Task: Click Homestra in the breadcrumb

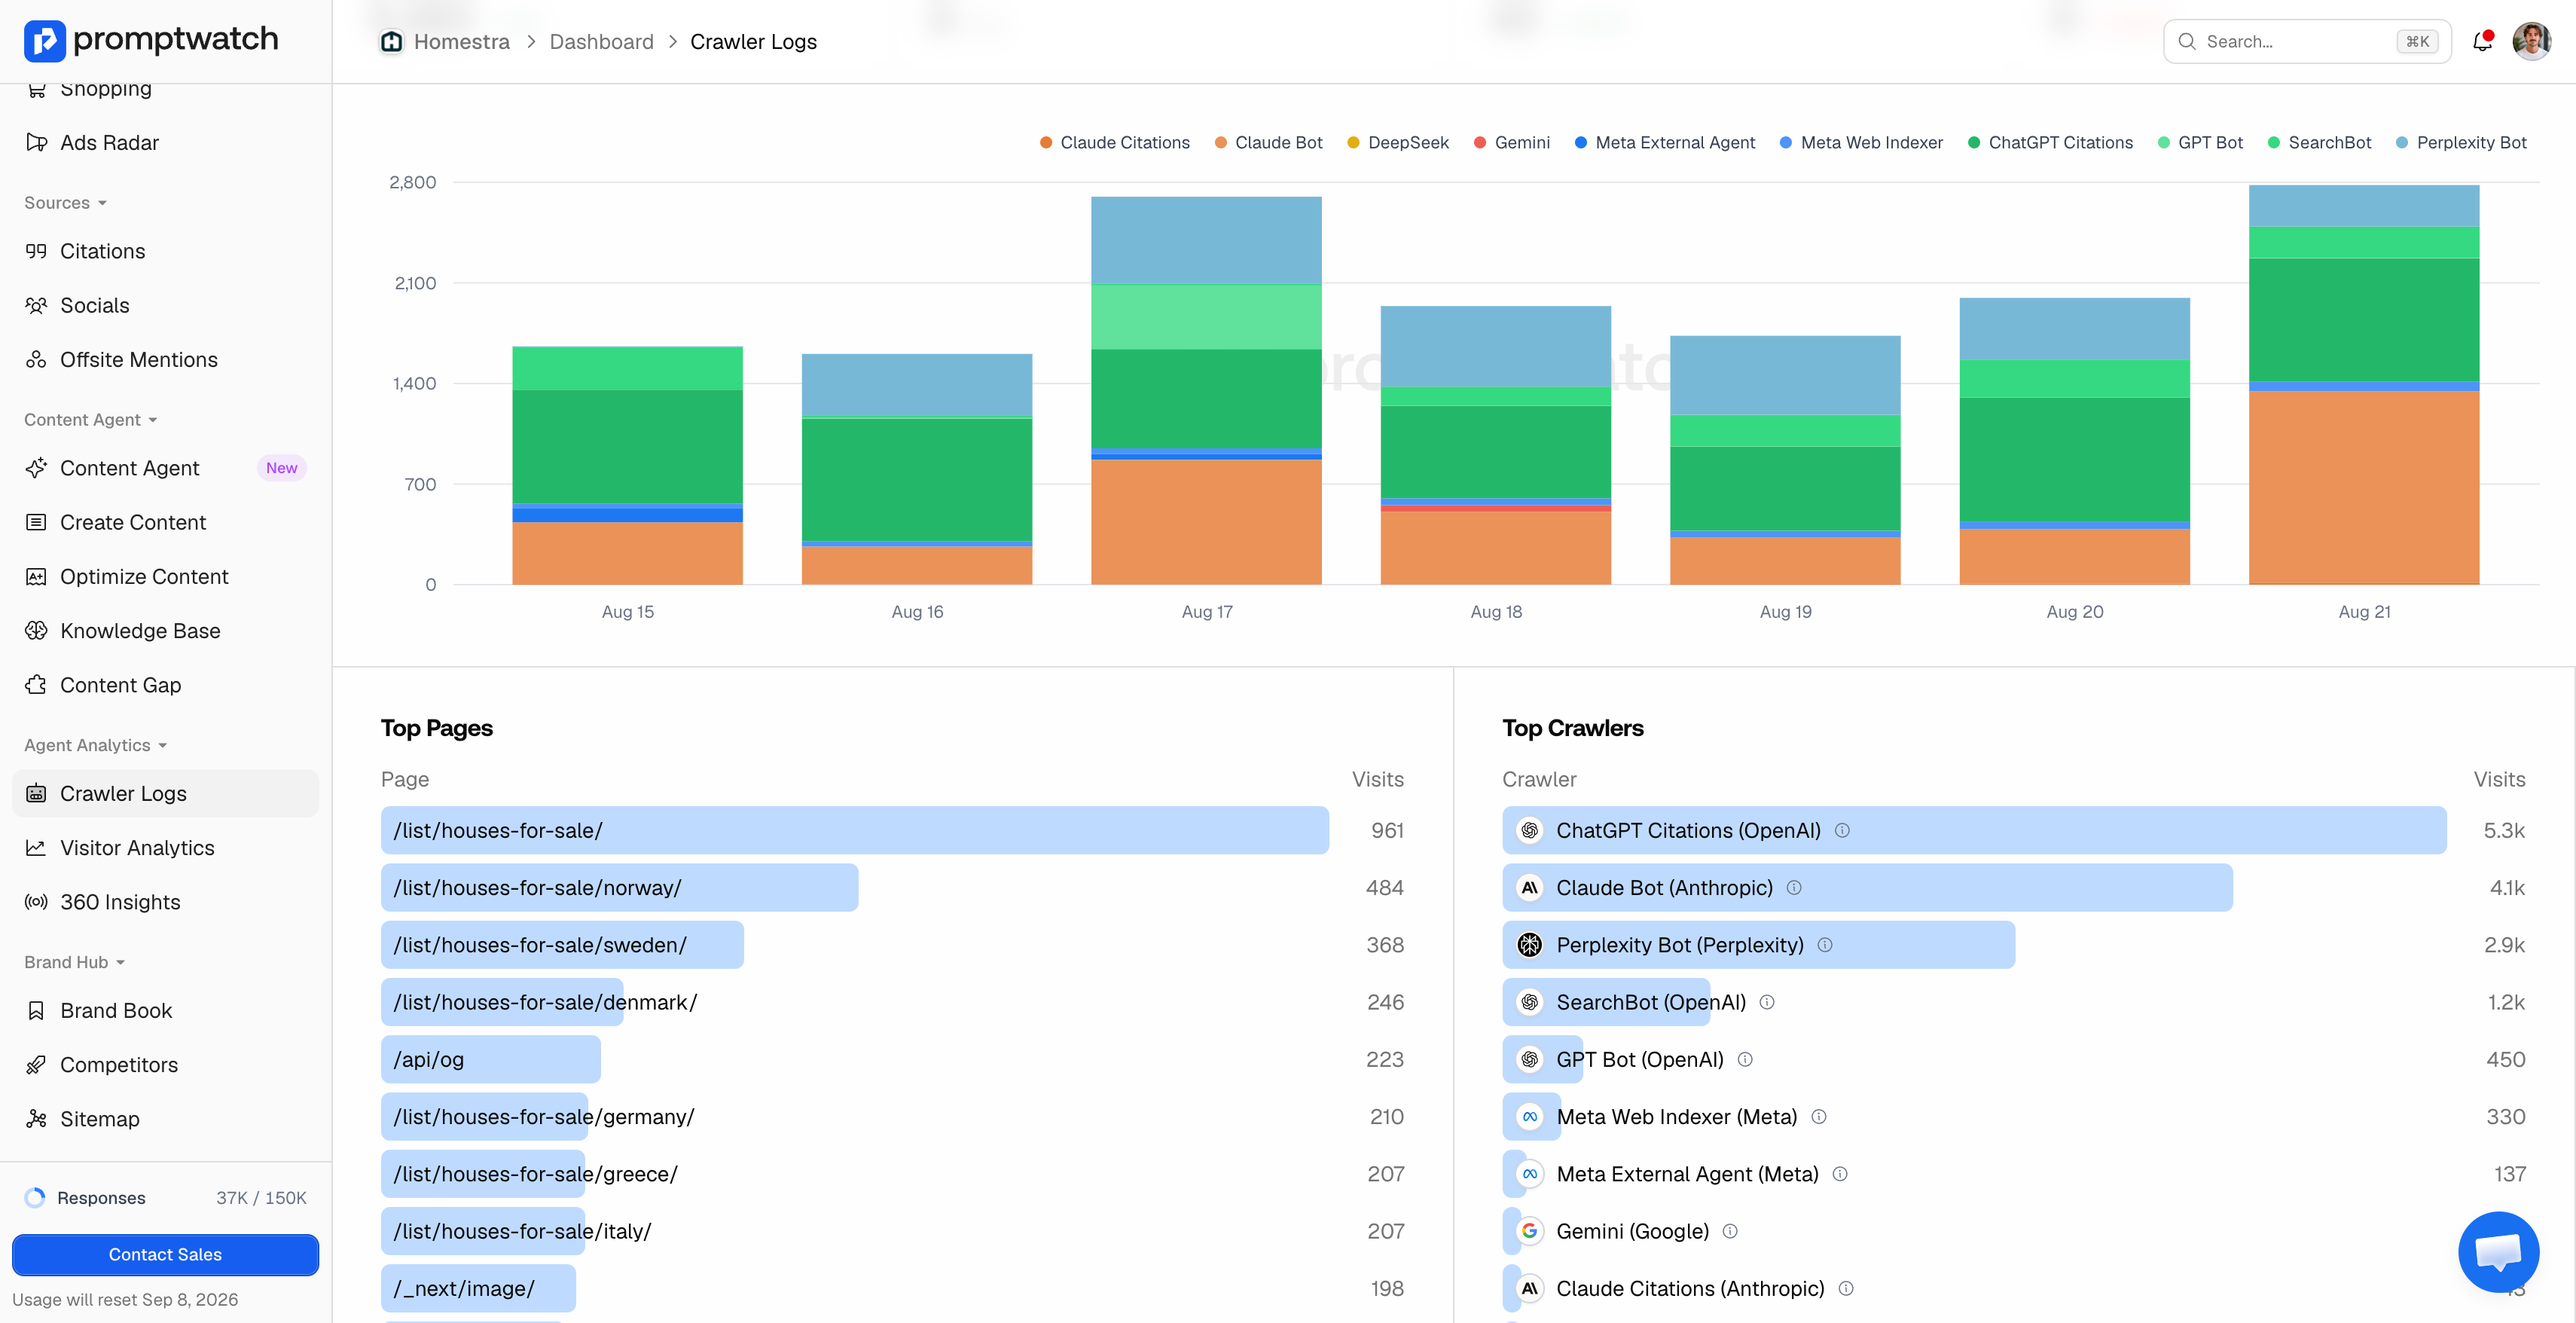Action: pos(461,42)
